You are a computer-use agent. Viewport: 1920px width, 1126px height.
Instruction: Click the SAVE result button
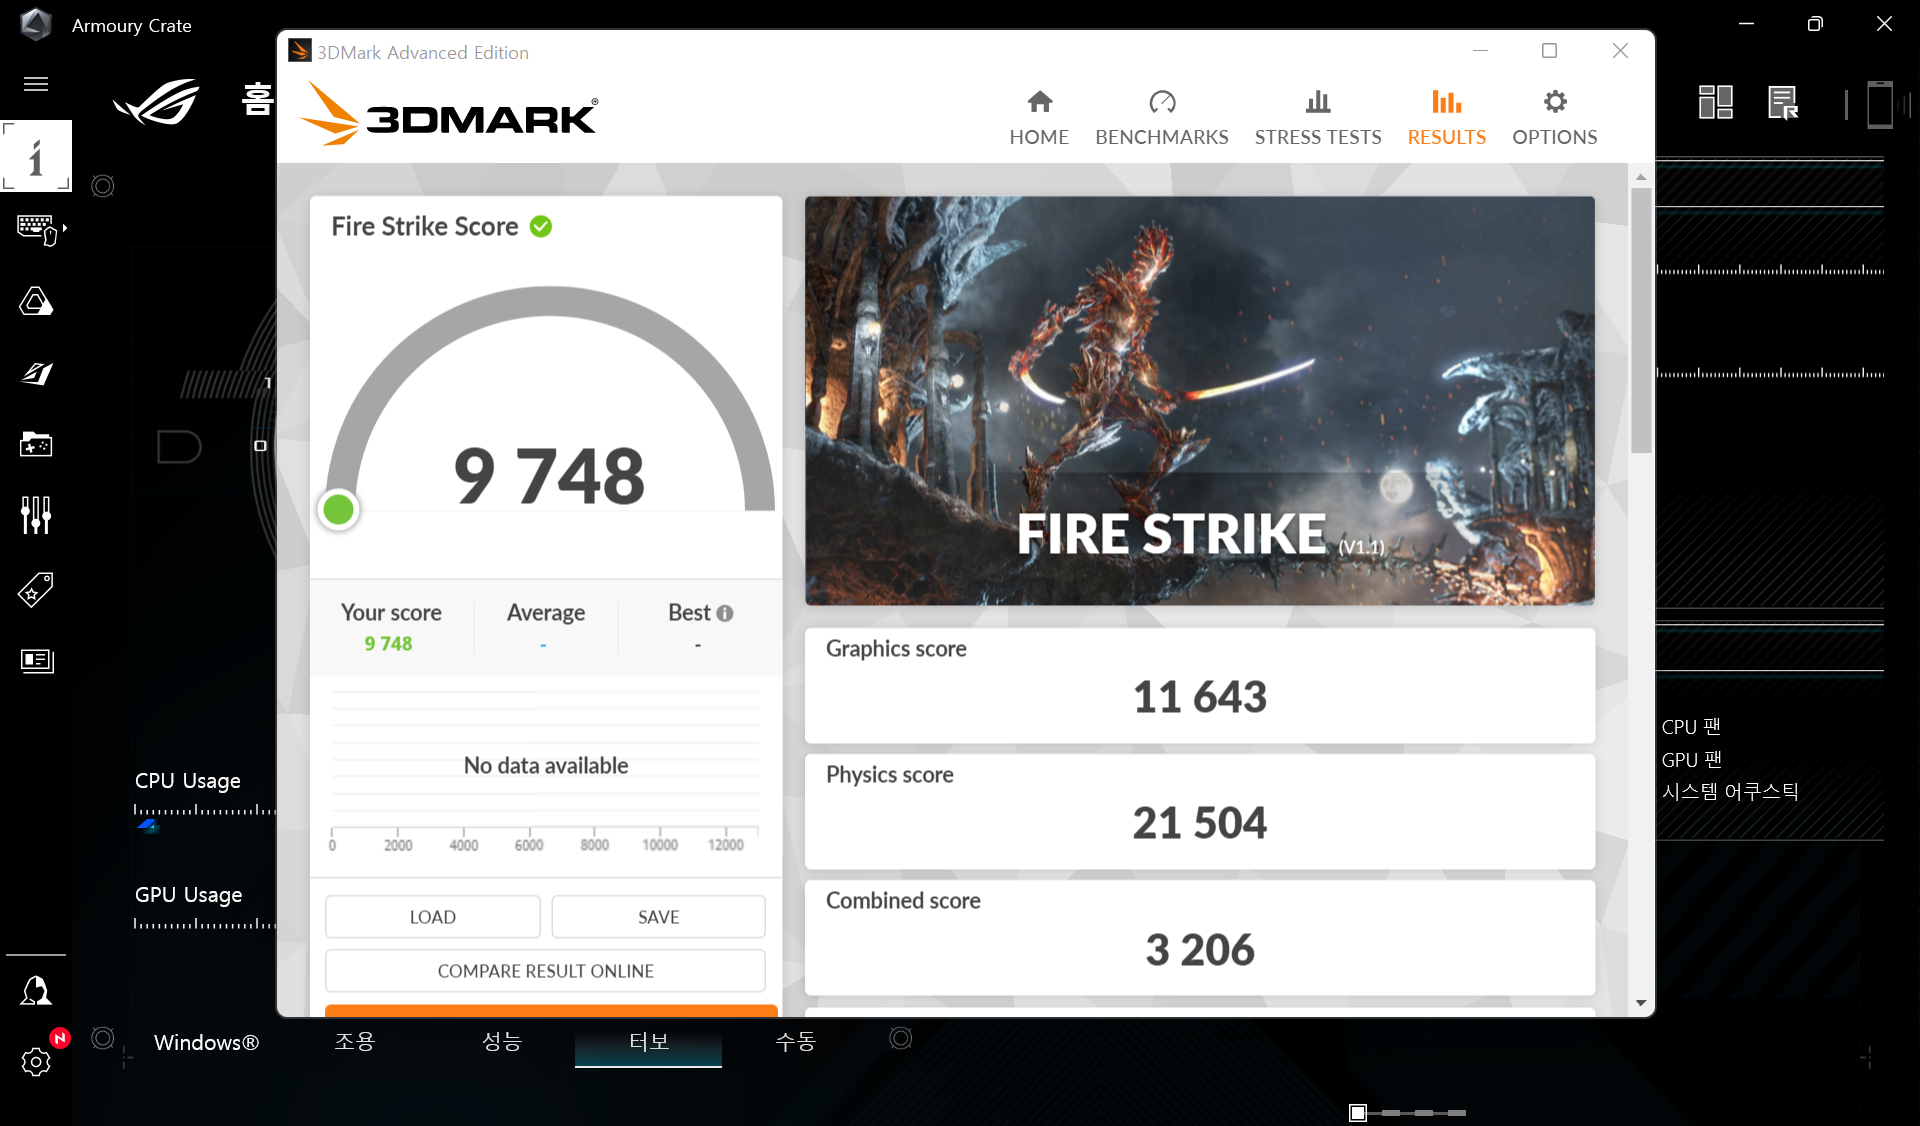click(x=658, y=917)
